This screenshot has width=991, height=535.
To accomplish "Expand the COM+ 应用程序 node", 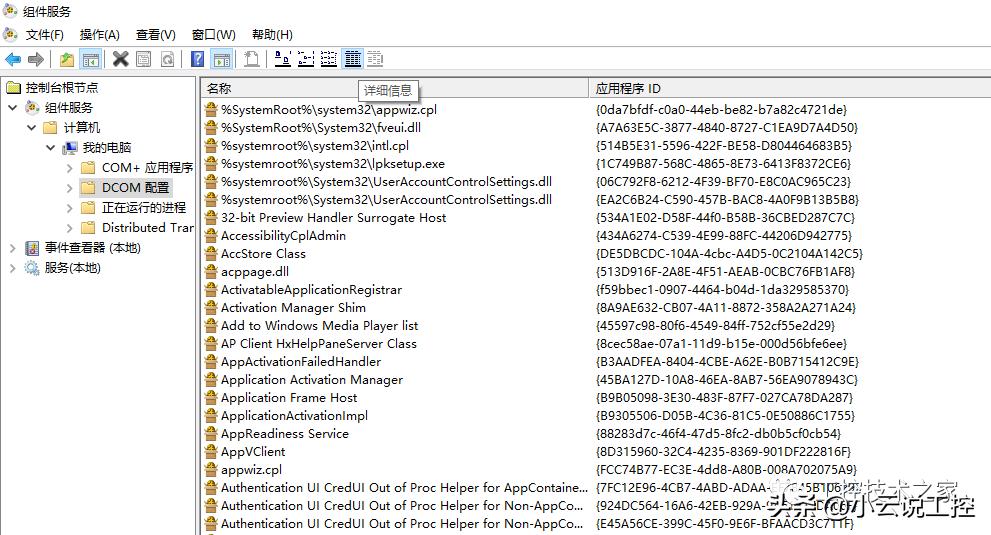I will (x=70, y=168).
